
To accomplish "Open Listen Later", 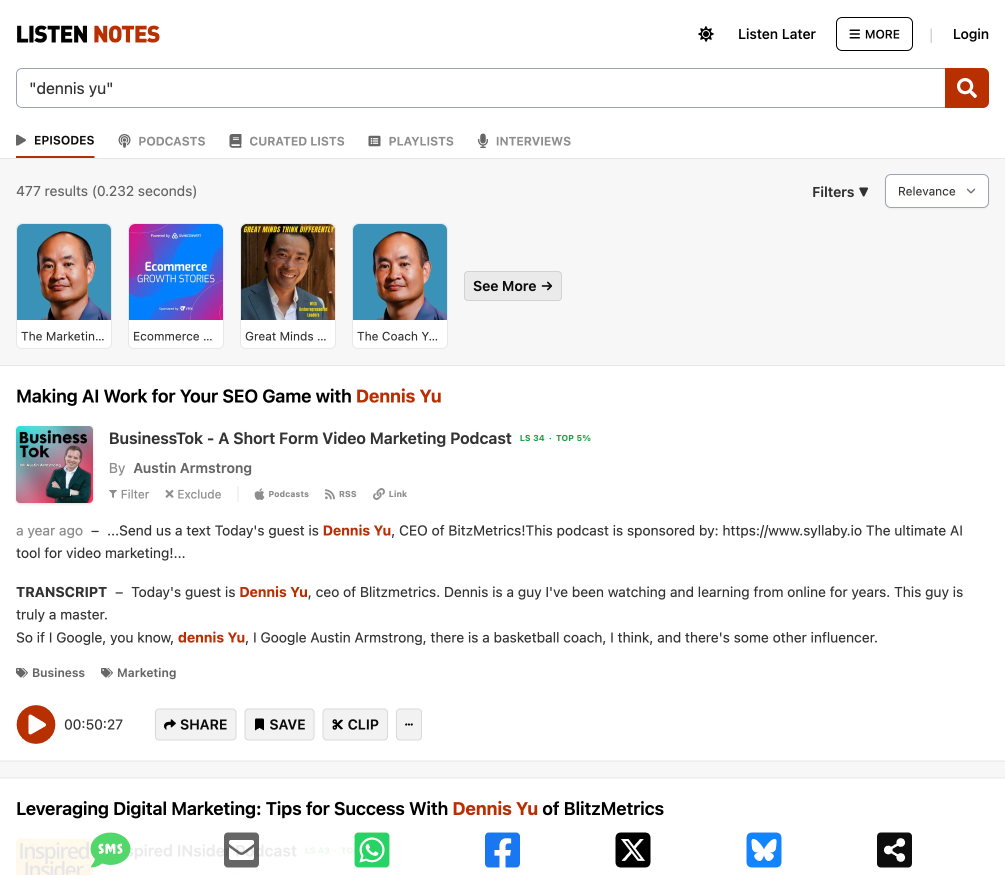I will (776, 33).
